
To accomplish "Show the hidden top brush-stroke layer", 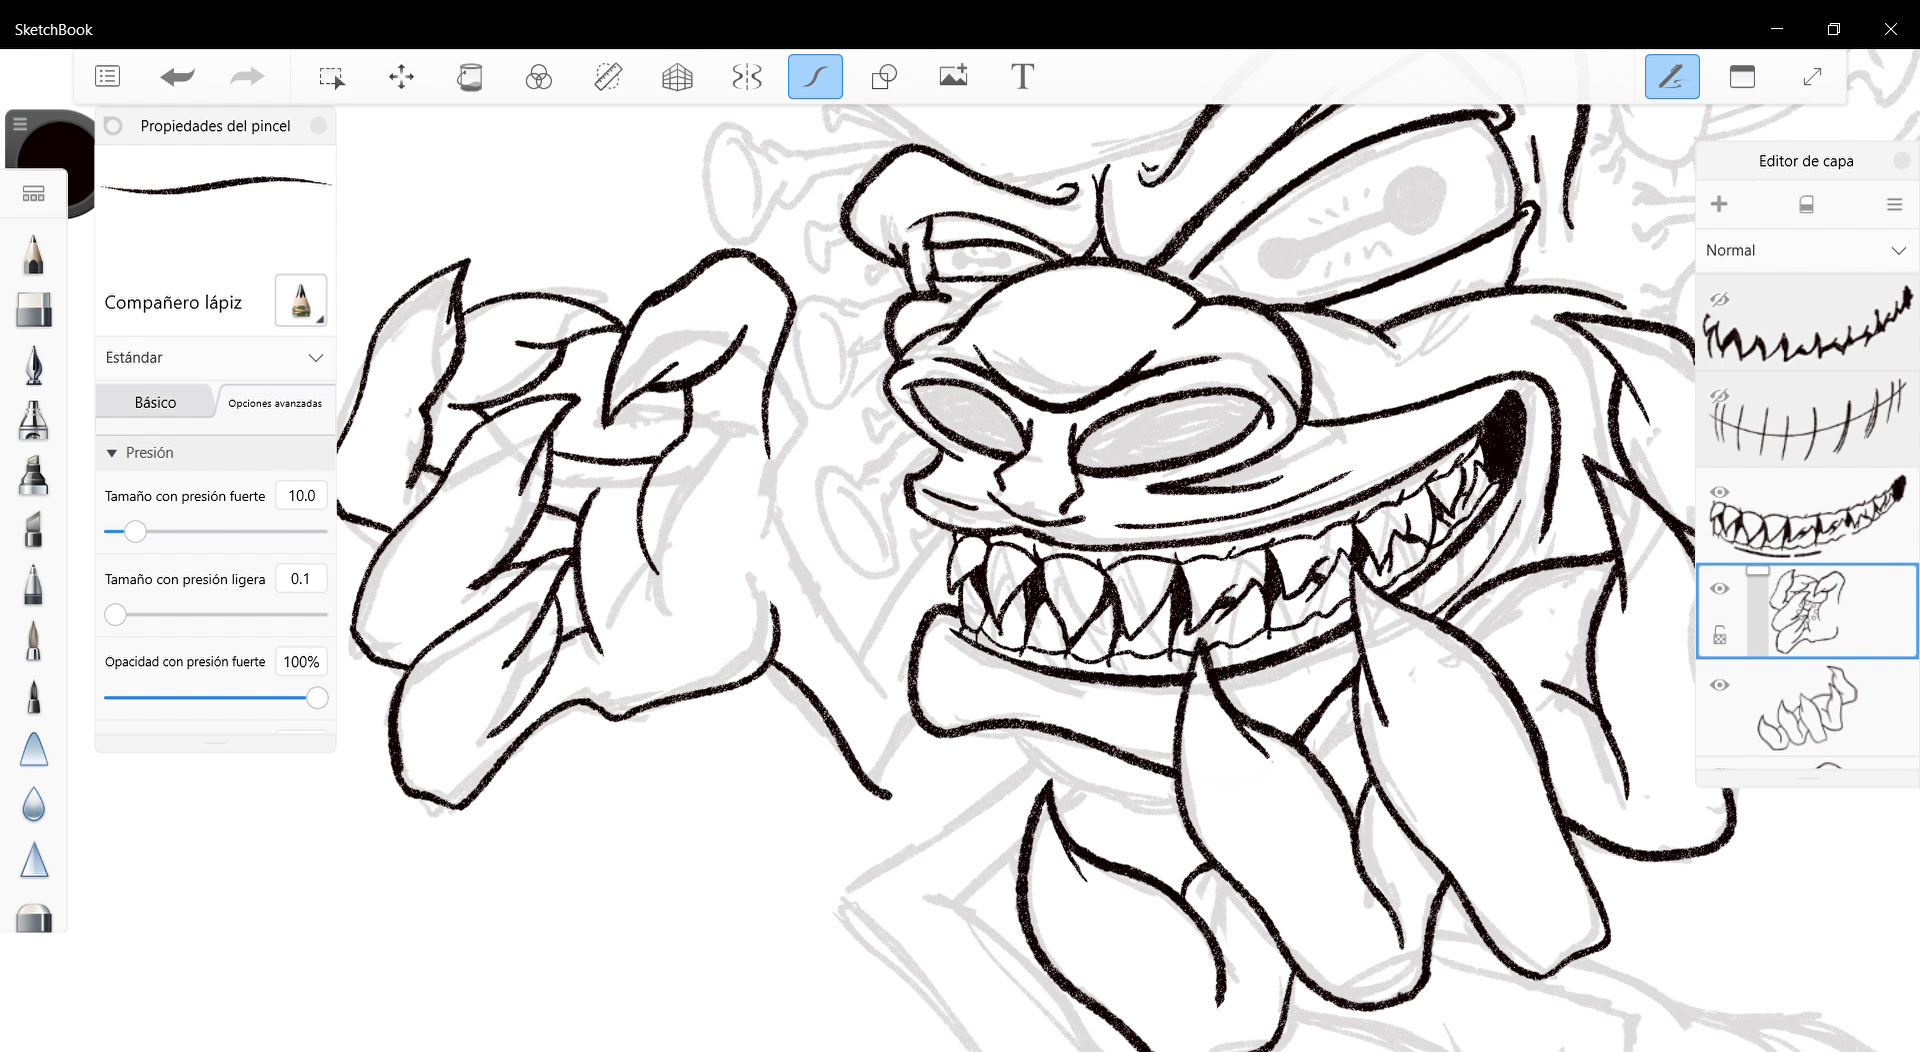I will pos(1719,299).
